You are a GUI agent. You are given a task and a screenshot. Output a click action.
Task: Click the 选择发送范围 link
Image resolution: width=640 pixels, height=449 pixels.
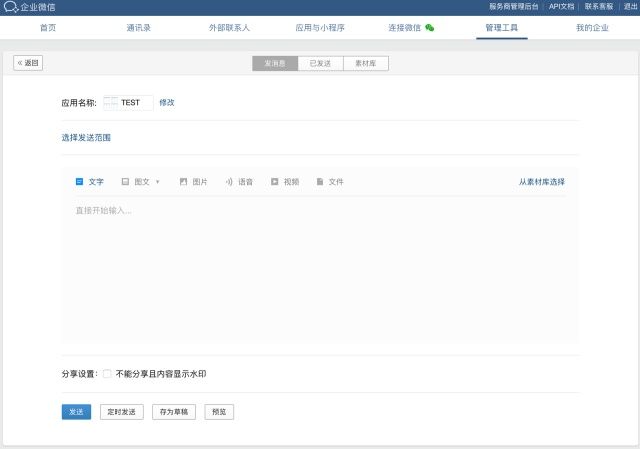[86, 137]
